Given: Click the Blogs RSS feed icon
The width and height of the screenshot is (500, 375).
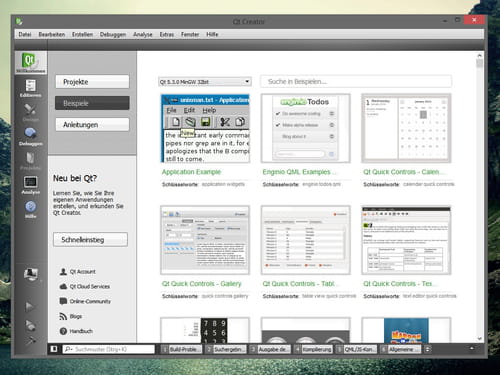Looking at the screenshot, I should coord(63,316).
